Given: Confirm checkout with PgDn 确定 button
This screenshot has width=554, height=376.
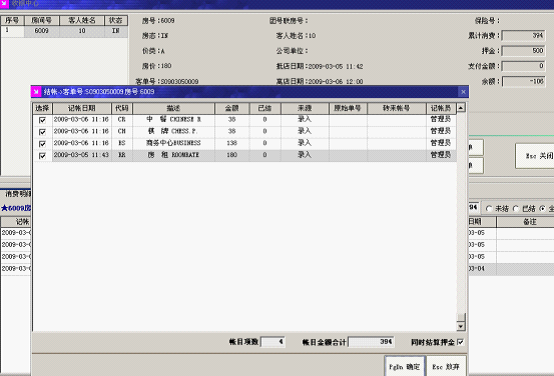Looking at the screenshot, I should 404,366.
